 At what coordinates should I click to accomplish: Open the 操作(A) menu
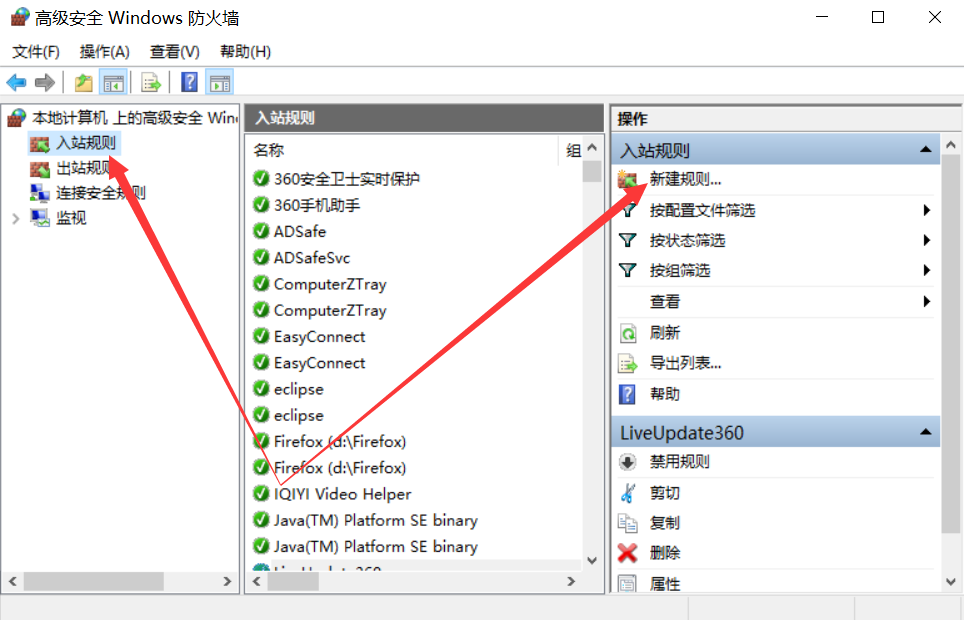(105, 52)
